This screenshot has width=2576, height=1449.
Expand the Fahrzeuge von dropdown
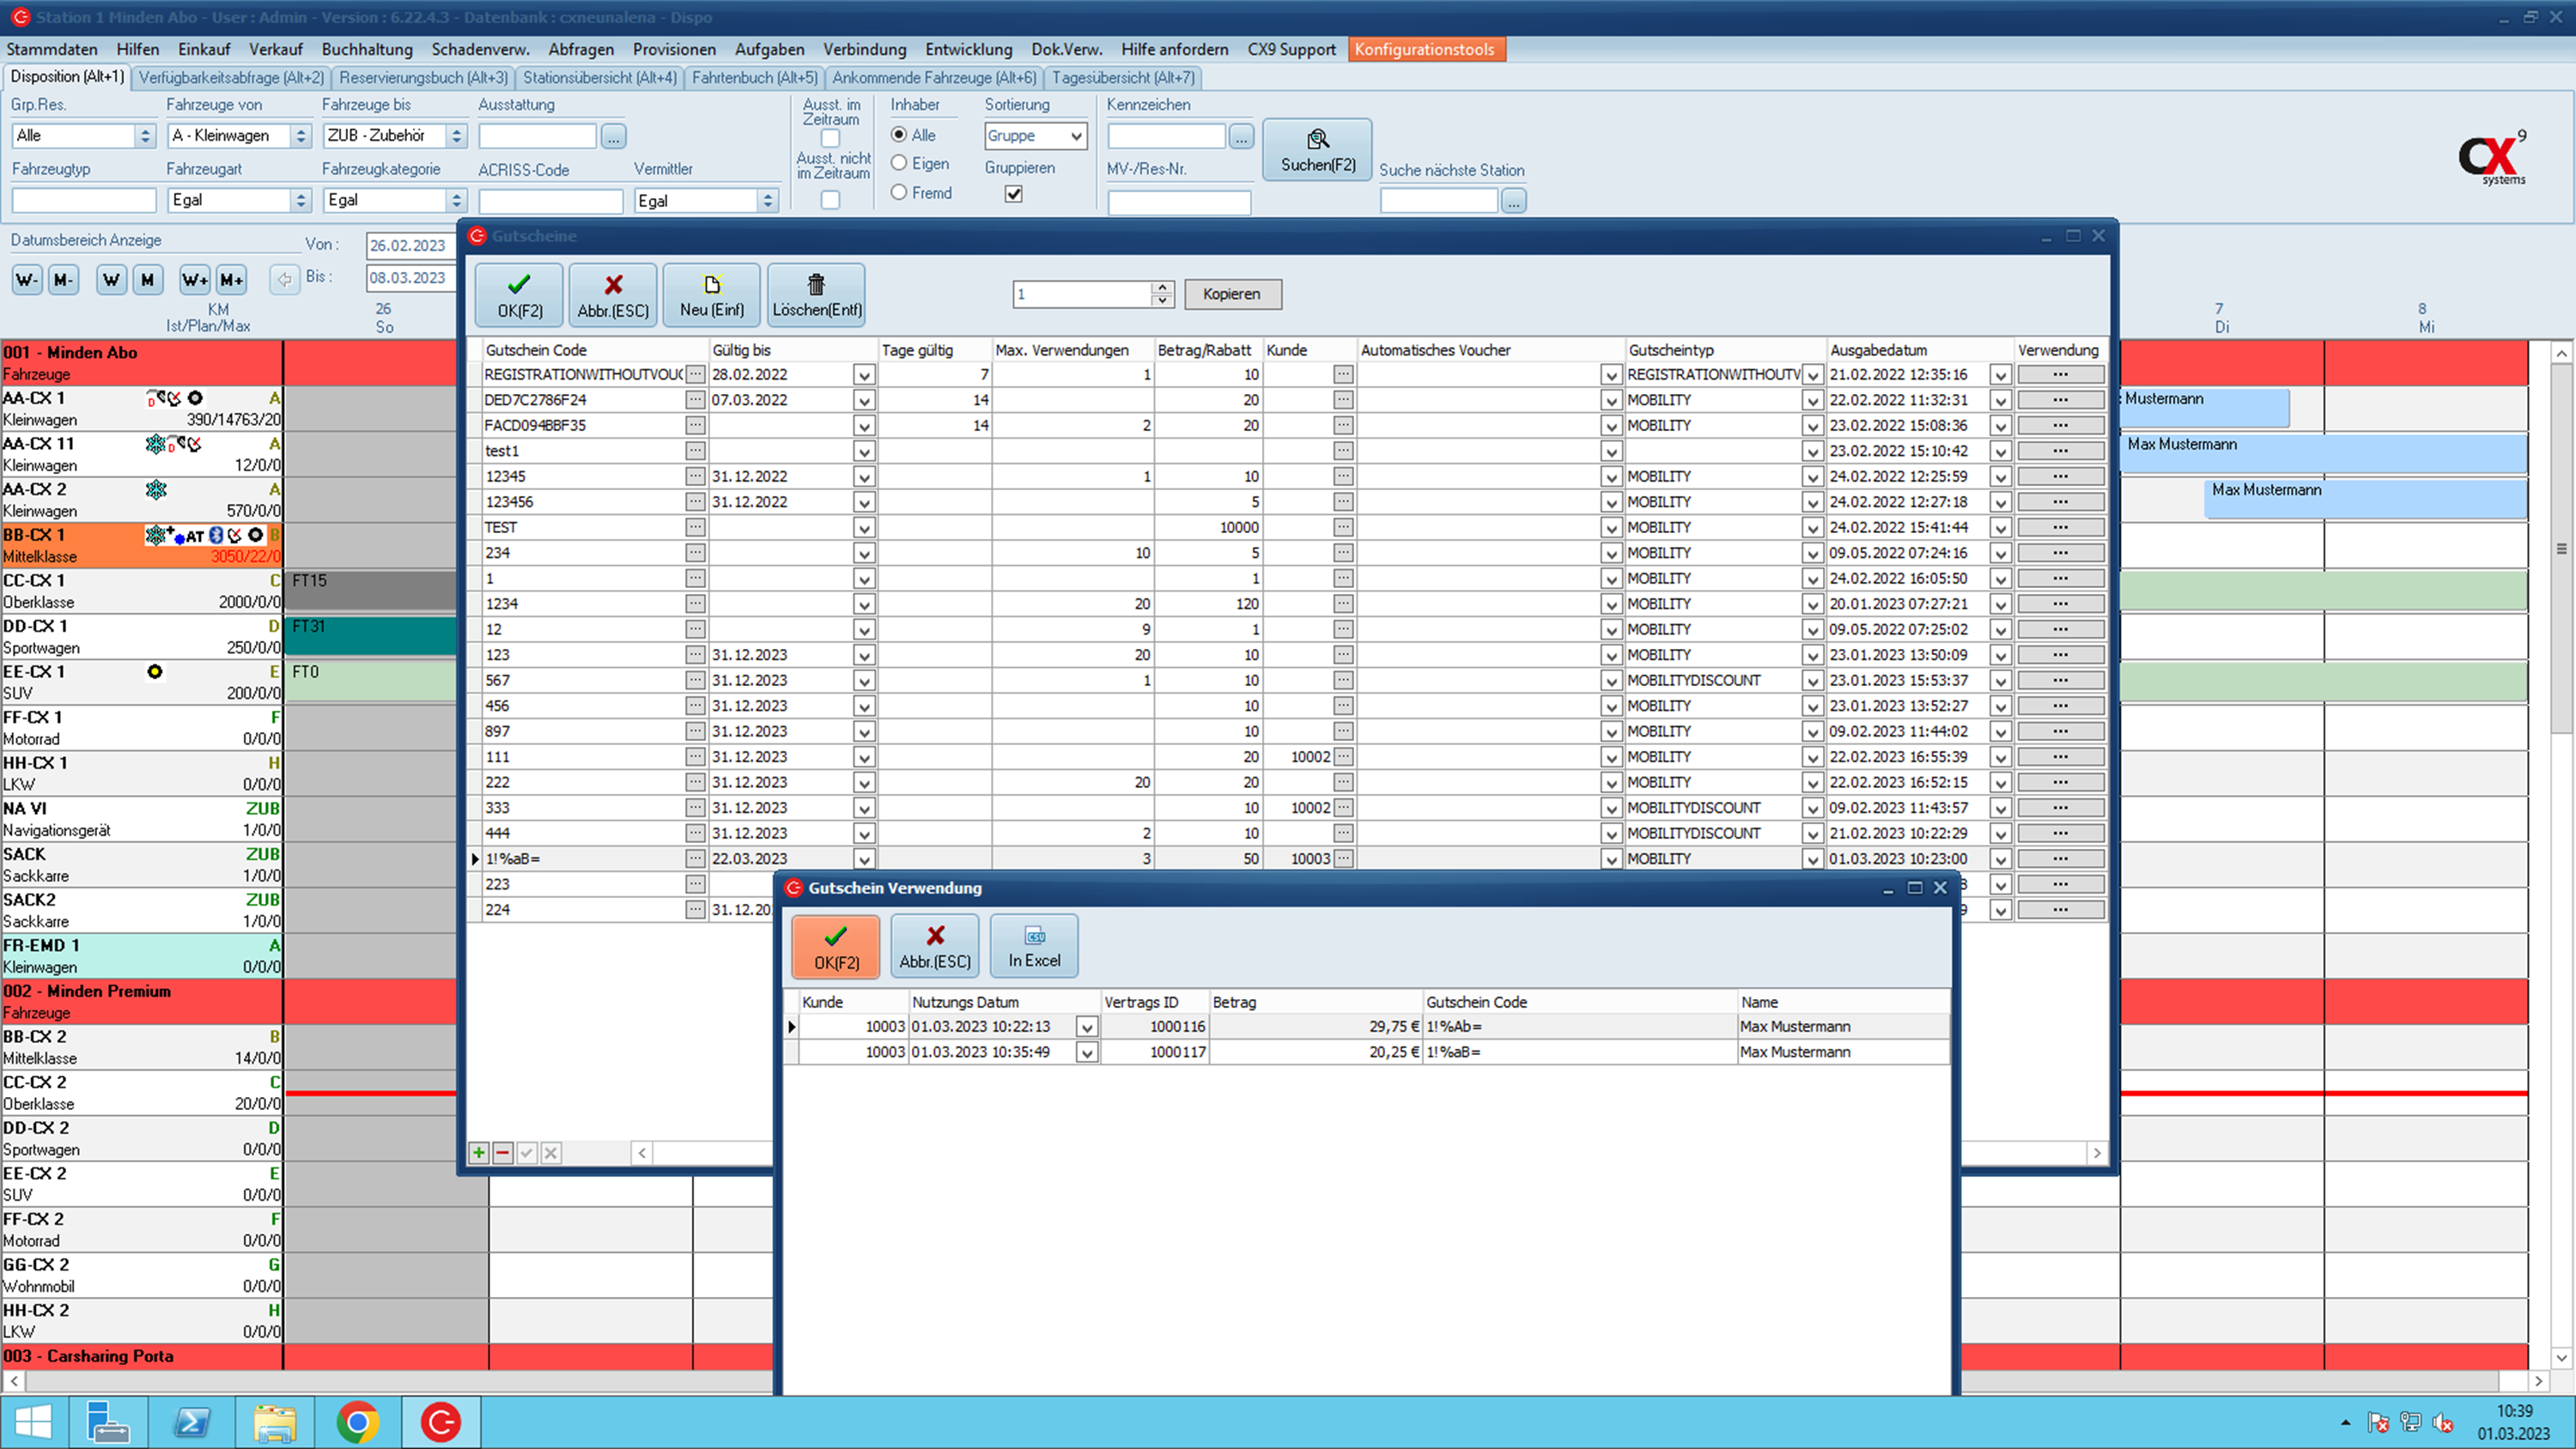click(300, 136)
